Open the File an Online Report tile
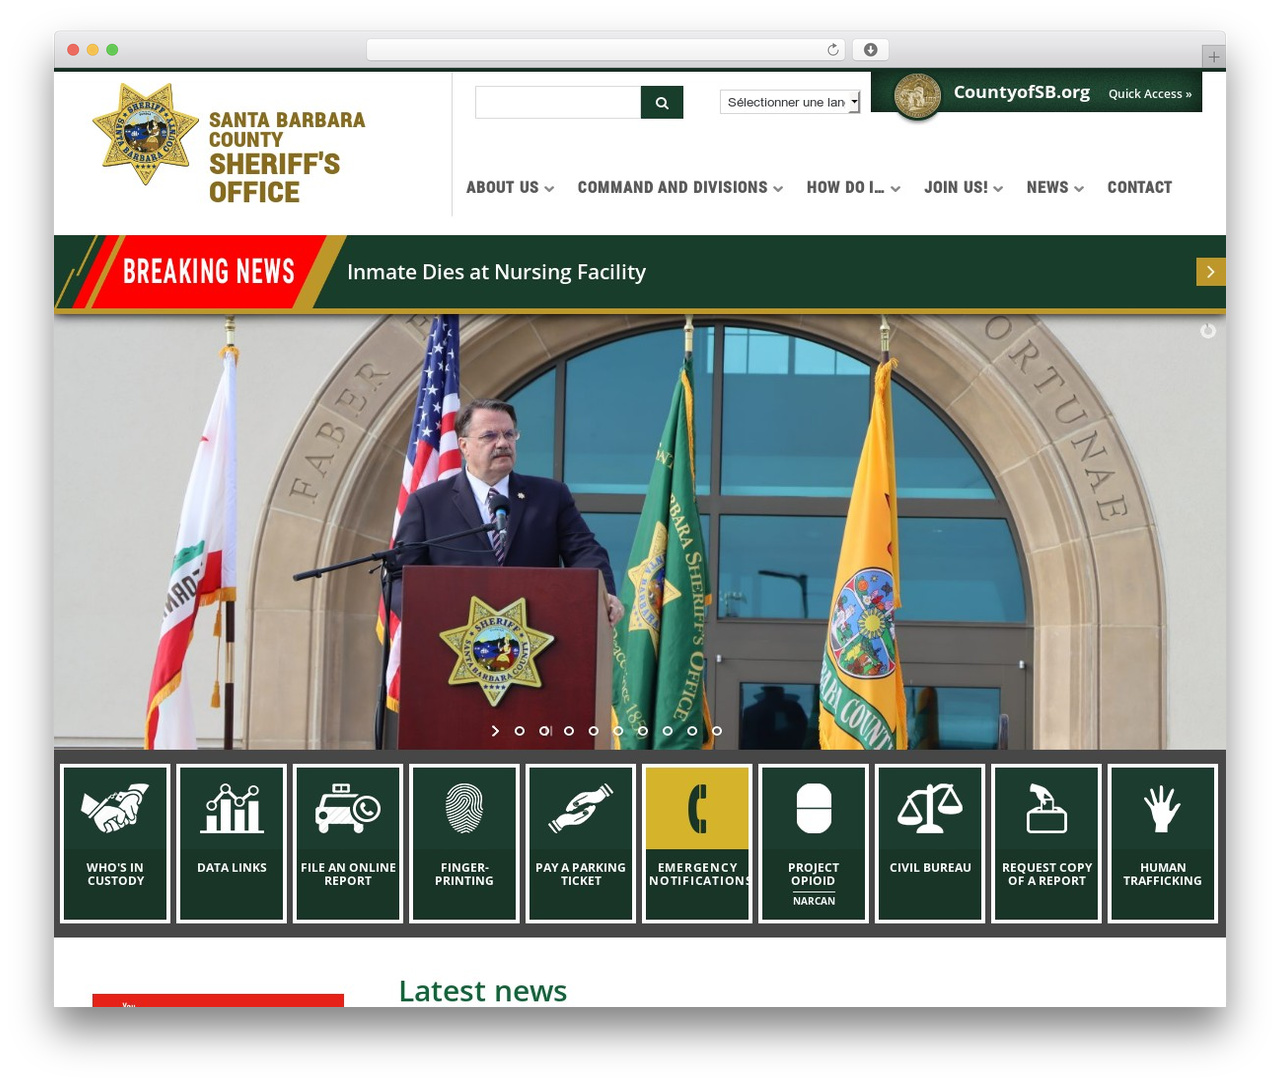Screen dimensions: 1280x1084 tap(348, 843)
